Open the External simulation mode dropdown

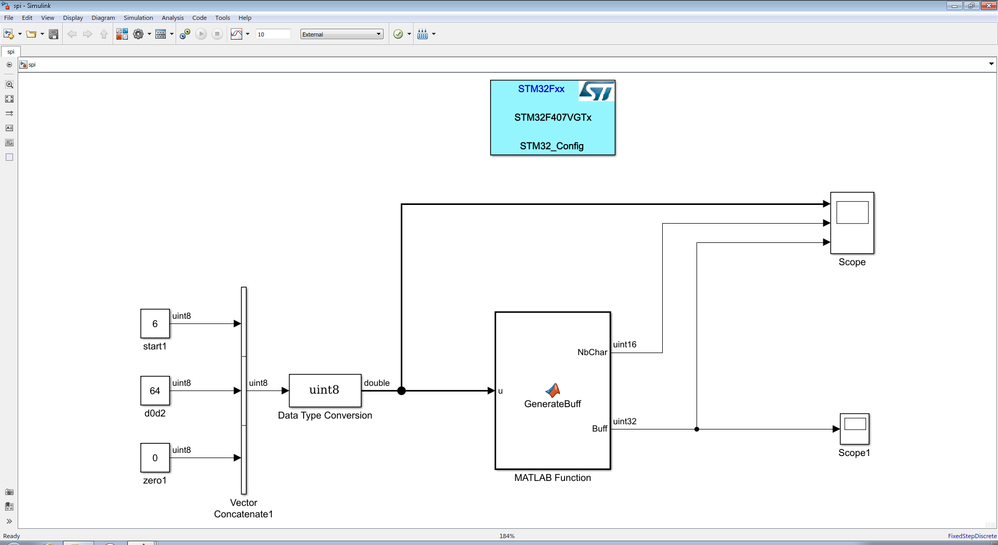pyautogui.click(x=342, y=34)
